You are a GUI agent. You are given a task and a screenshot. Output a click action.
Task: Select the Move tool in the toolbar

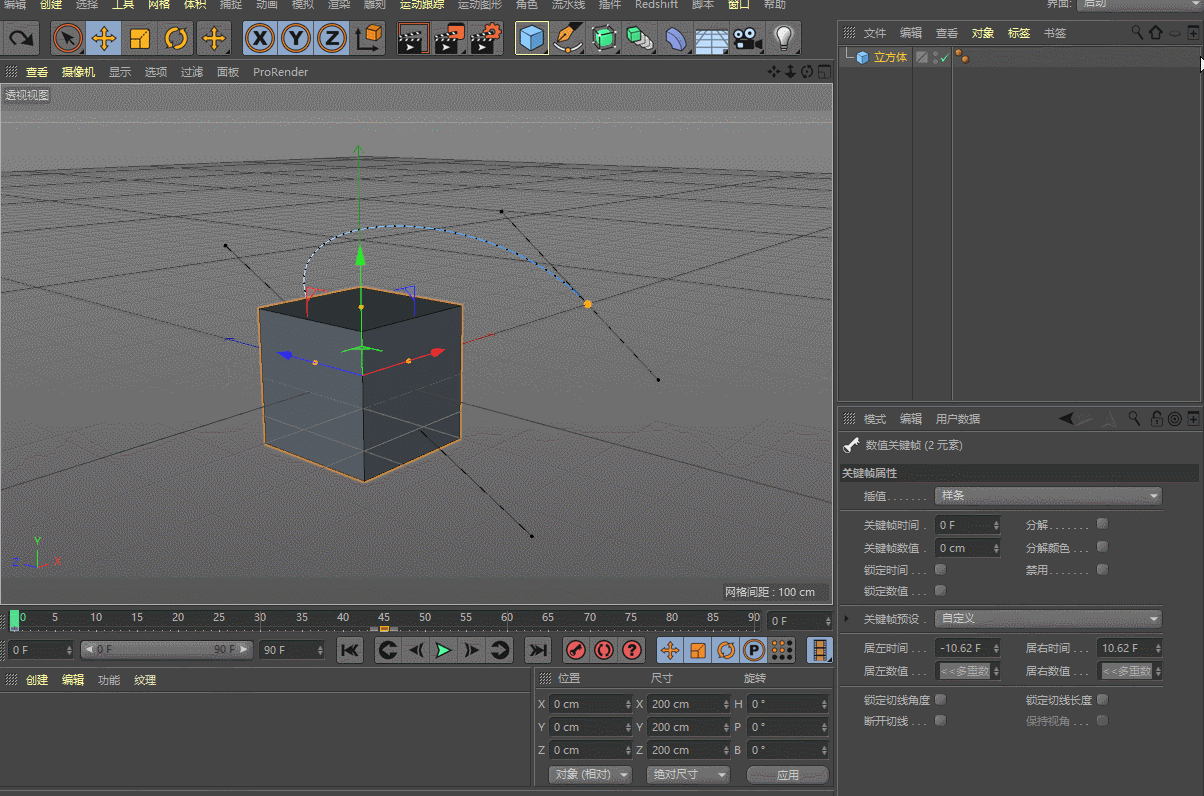coord(104,38)
